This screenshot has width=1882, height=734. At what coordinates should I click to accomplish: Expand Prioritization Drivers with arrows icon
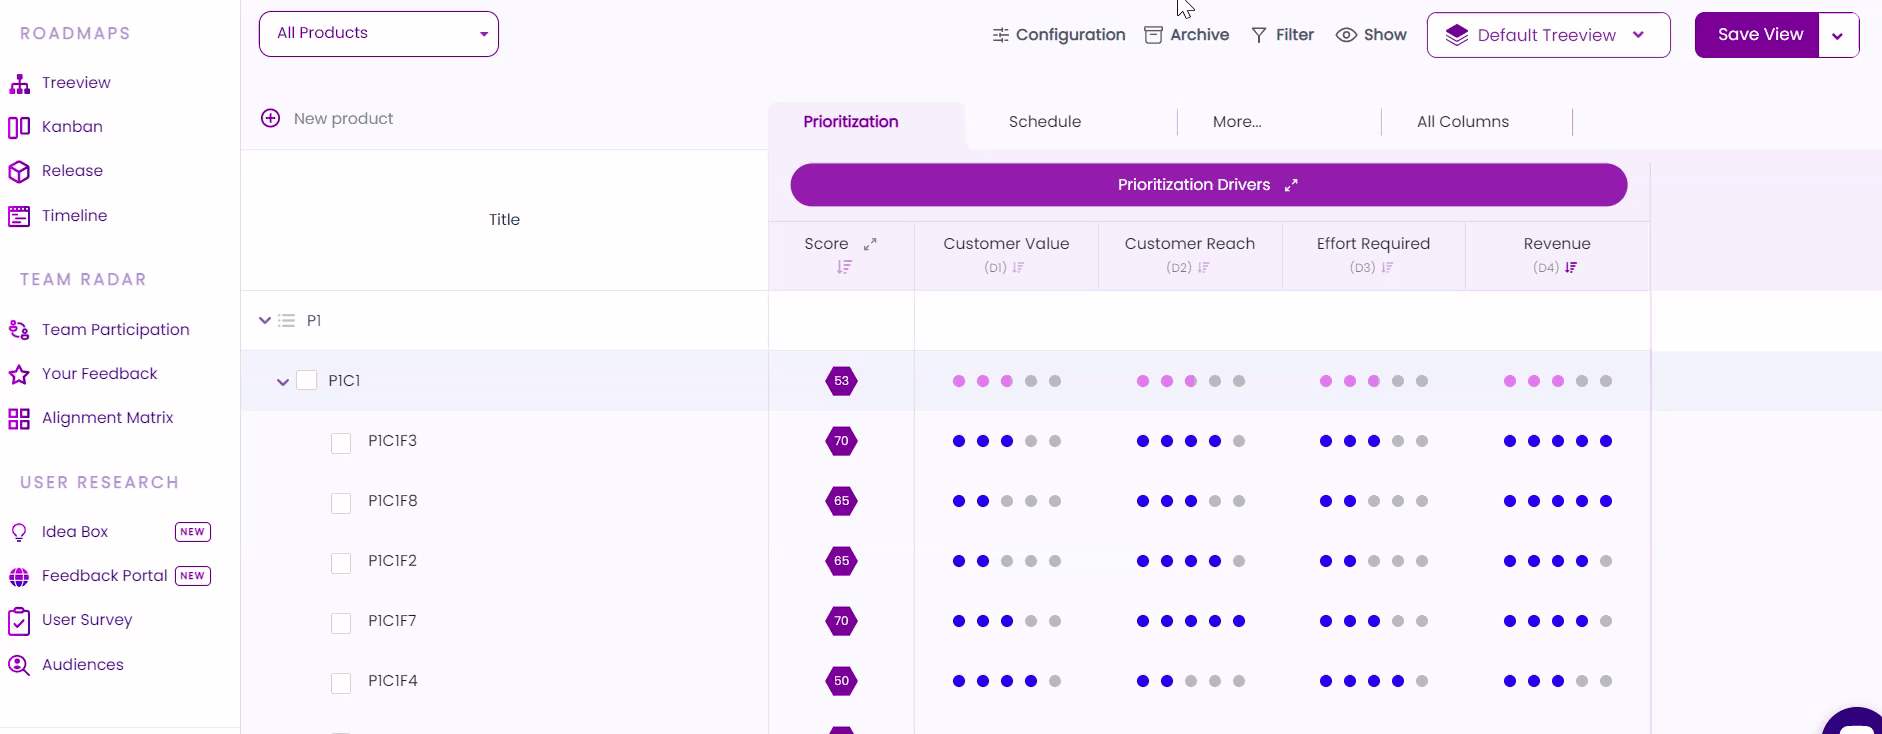pos(1291,185)
